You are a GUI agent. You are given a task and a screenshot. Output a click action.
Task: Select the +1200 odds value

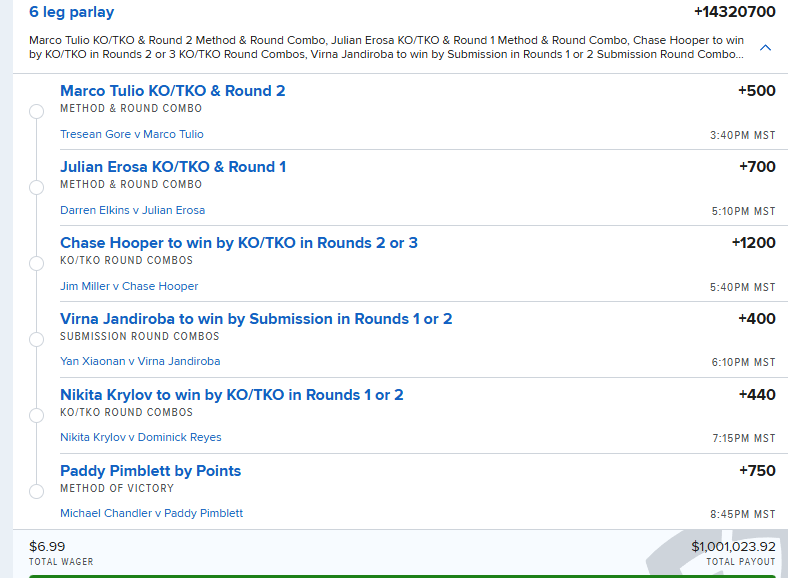coord(753,243)
